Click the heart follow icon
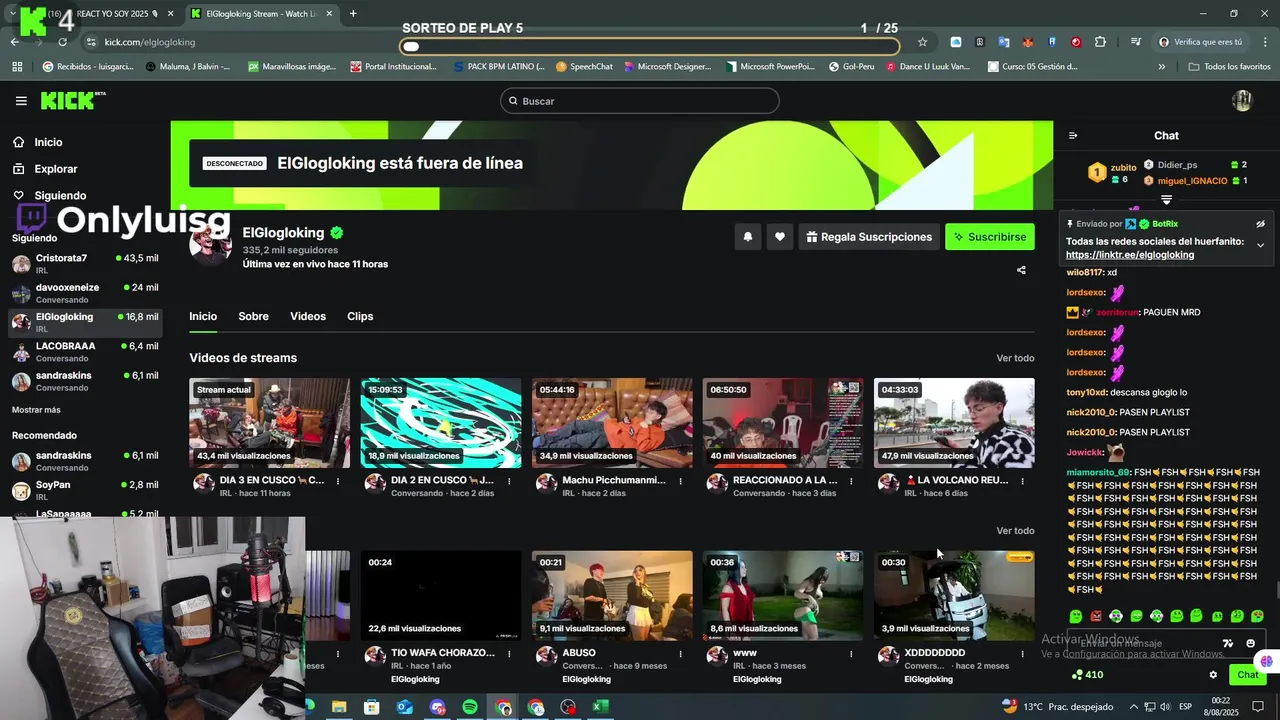The width and height of the screenshot is (1280, 720). coord(780,237)
